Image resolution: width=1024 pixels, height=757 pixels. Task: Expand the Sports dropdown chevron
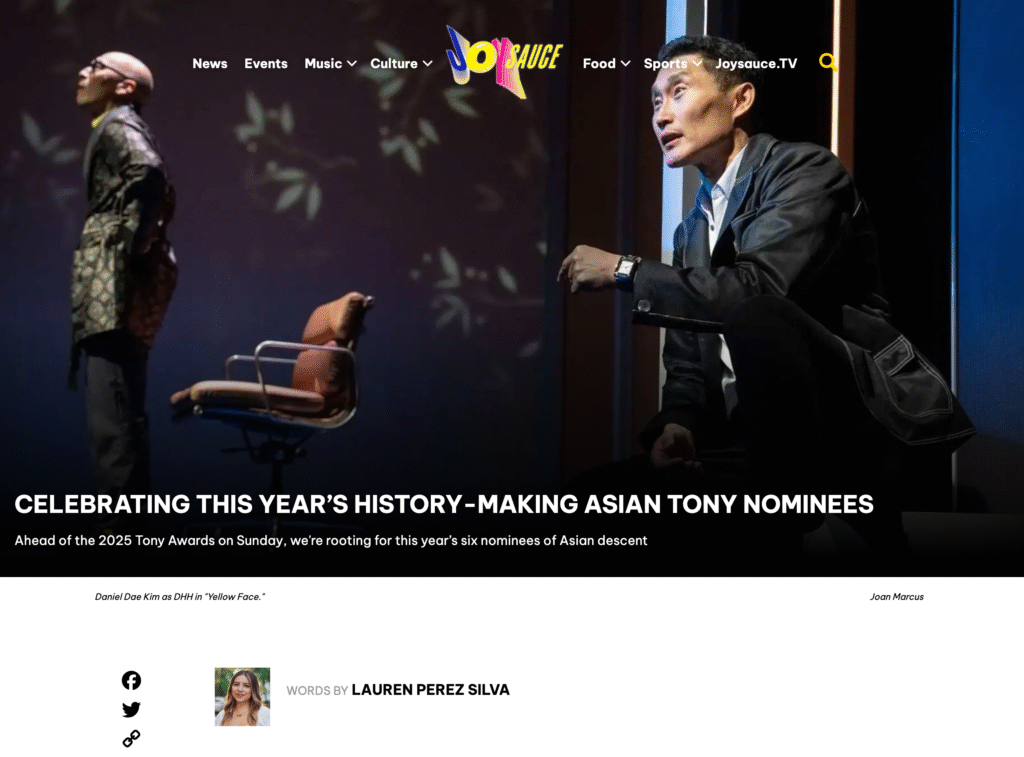[x=697, y=63]
